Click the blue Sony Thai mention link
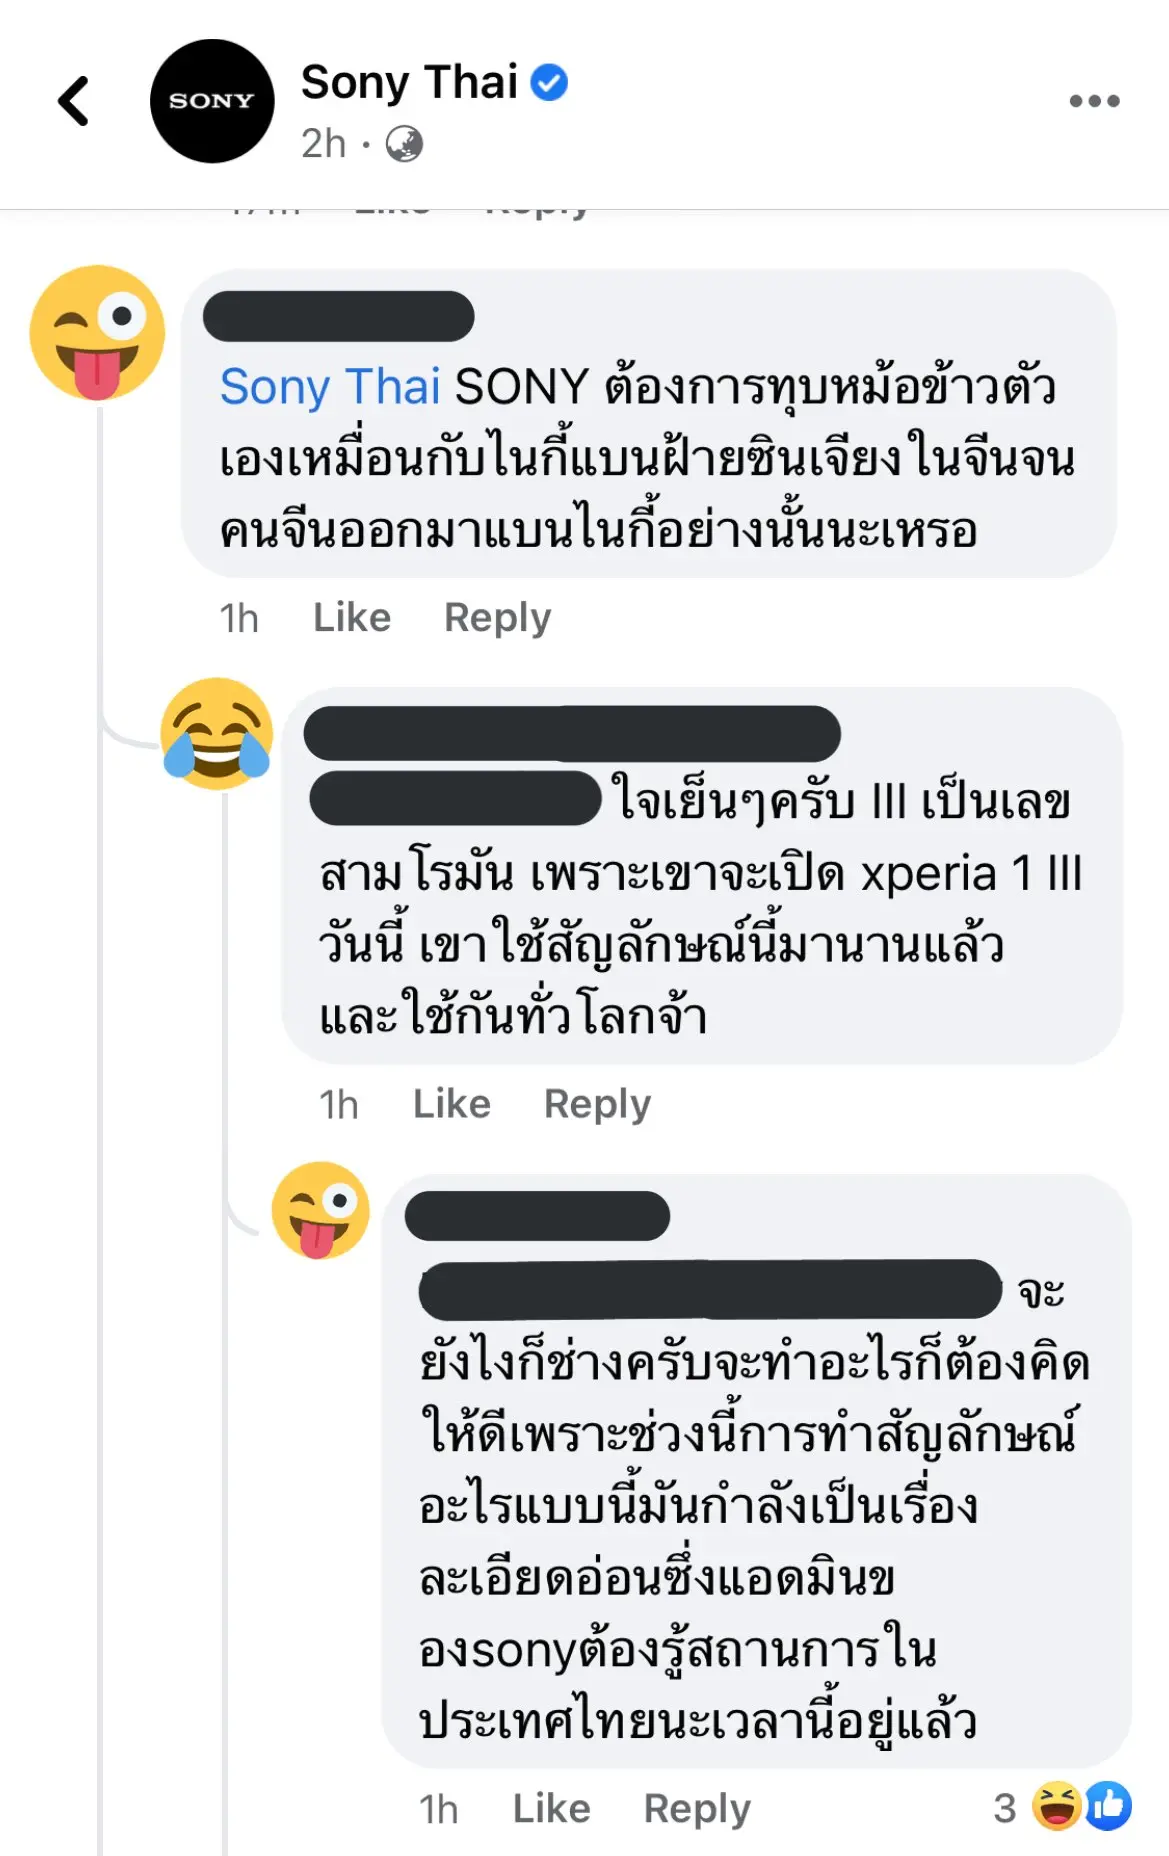 tap(330, 387)
